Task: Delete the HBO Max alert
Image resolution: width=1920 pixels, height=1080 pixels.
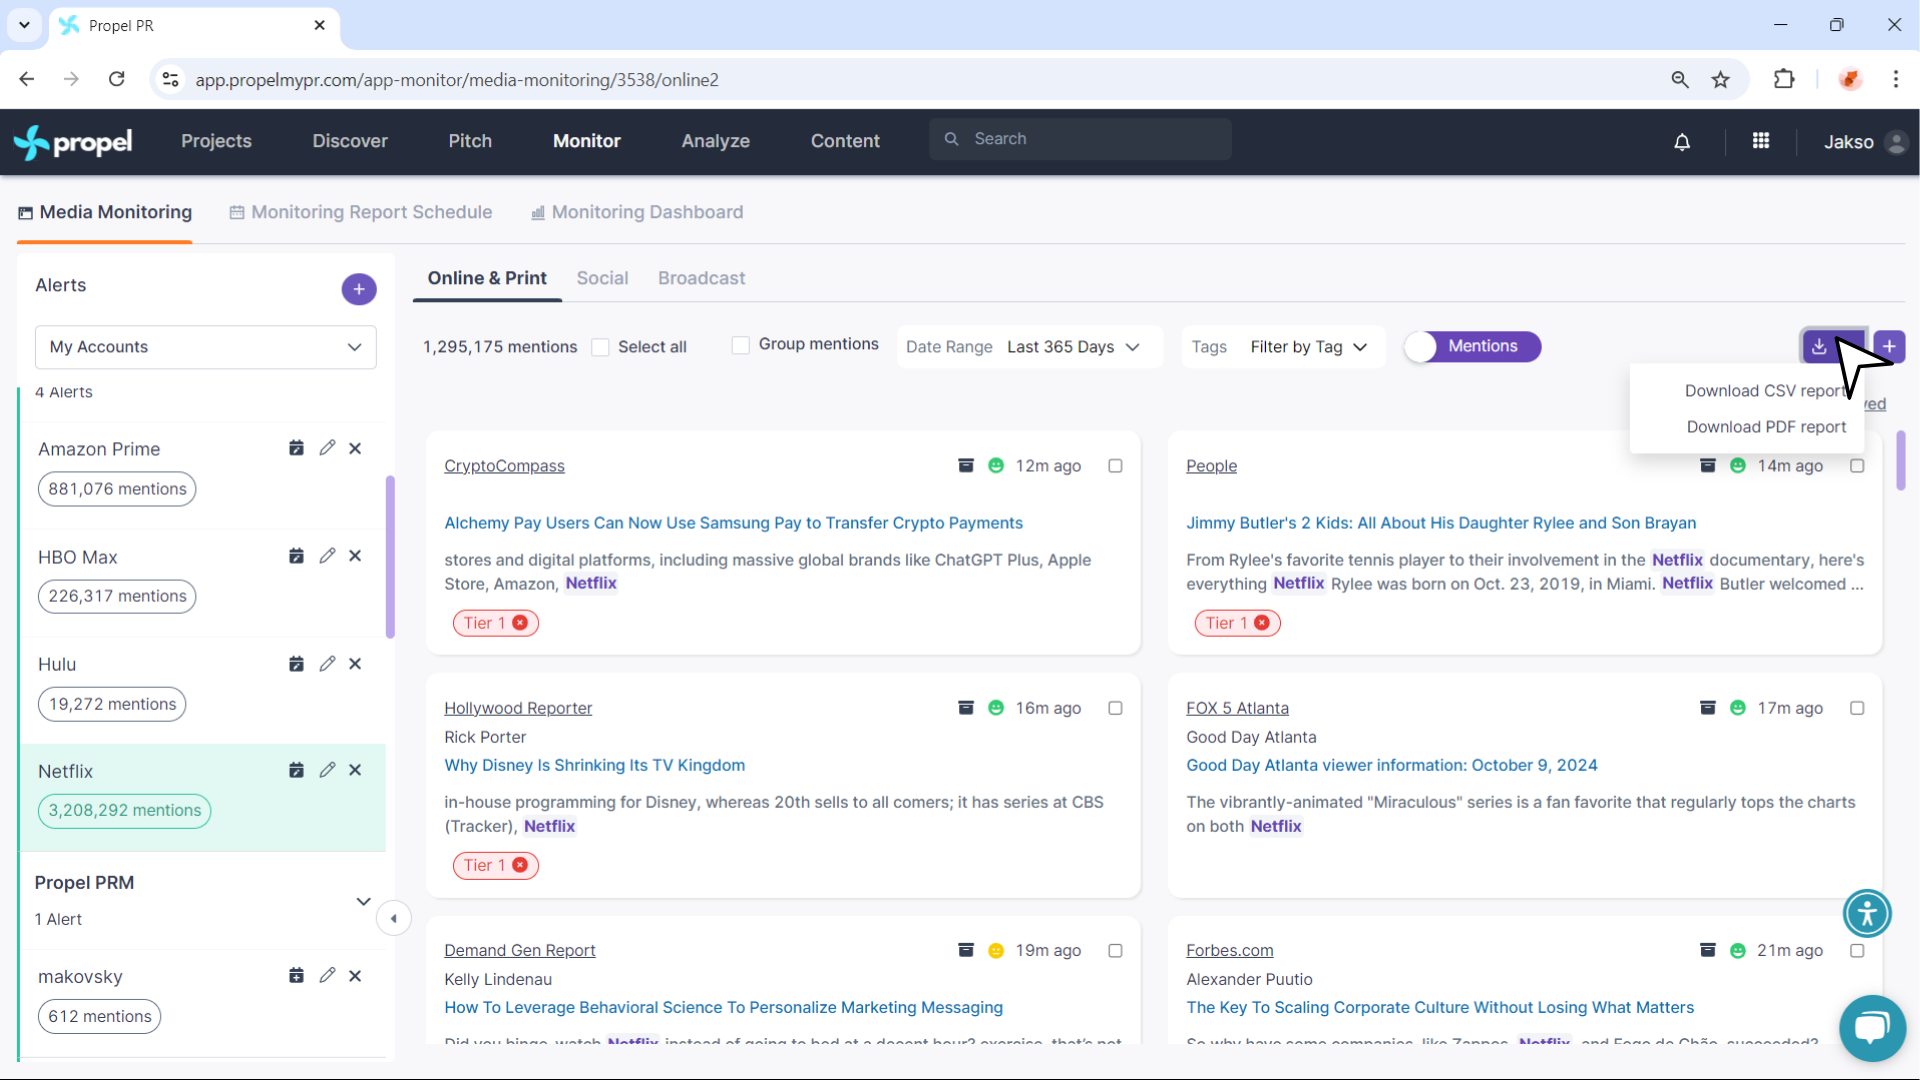Action: (x=355, y=556)
